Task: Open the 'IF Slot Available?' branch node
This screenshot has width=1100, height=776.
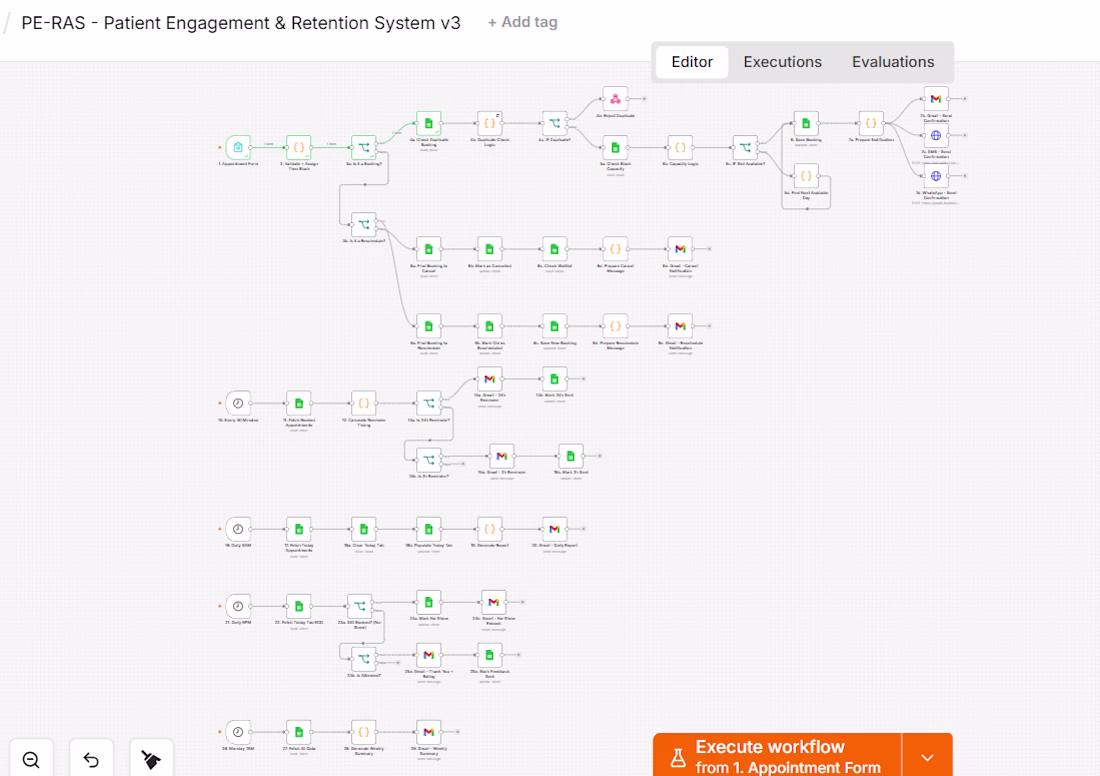Action: pos(745,147)
